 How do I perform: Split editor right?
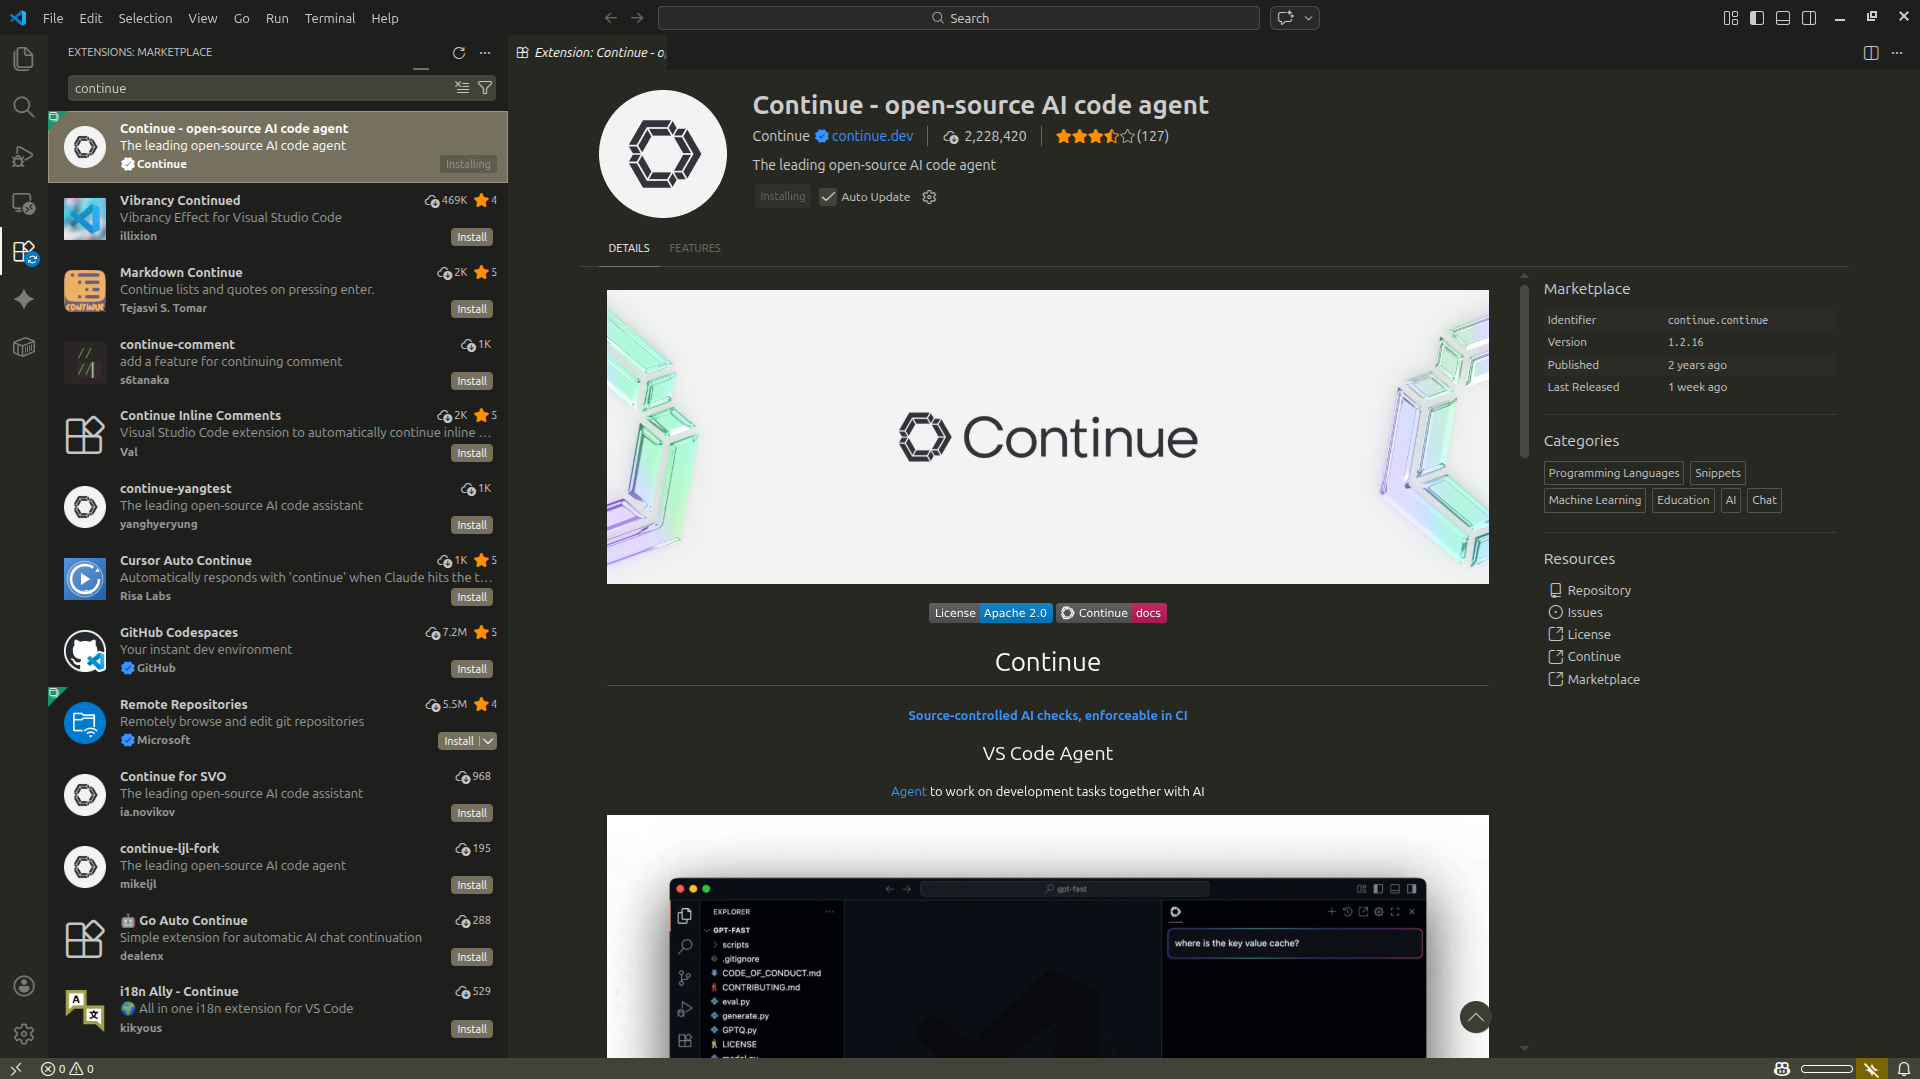point(1871,53)
